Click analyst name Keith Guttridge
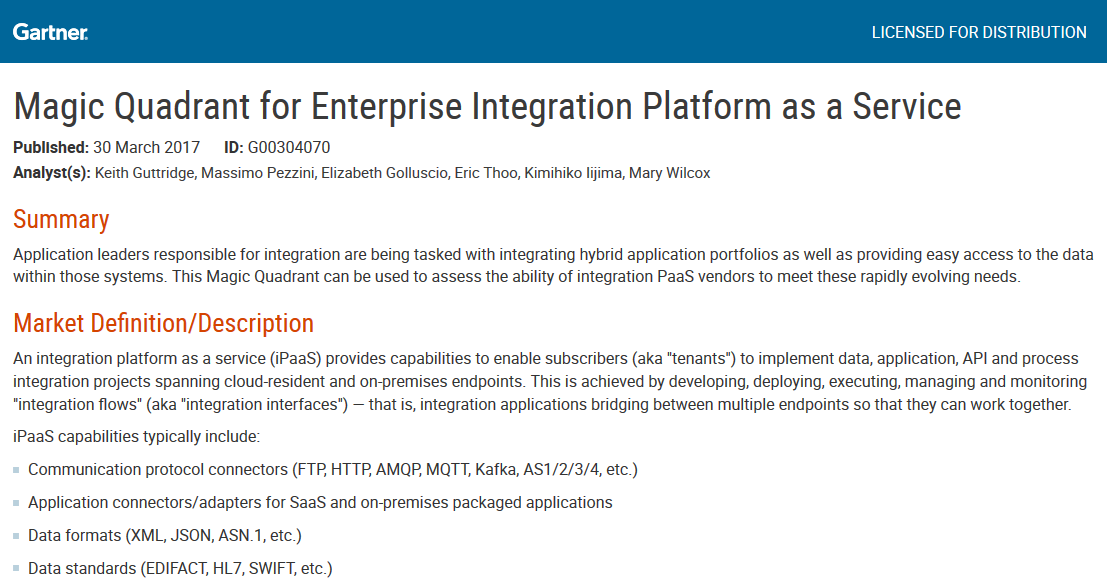The width and height of the screenshot is (1107, 583). coord(144,173)
